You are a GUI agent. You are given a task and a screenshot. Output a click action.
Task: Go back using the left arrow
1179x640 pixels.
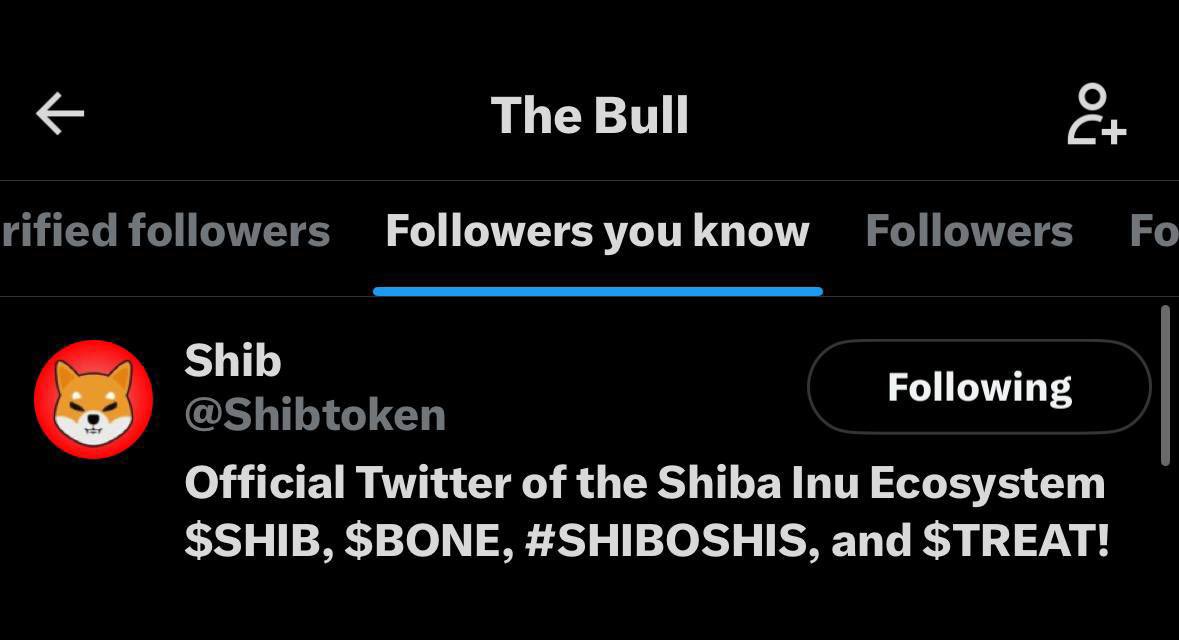click(60, 115)
